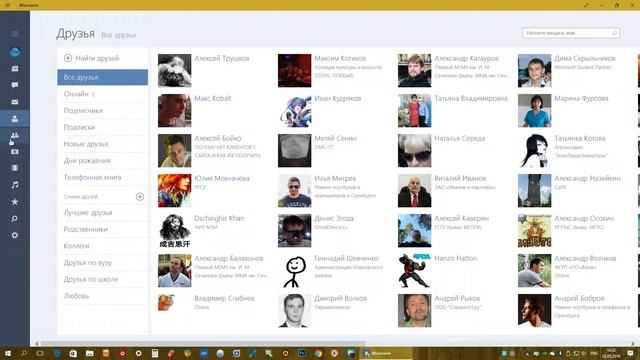Click the right arrow of the horizontal scrollbar
This screenshot has width=640, height=360.
pos(633,344)
